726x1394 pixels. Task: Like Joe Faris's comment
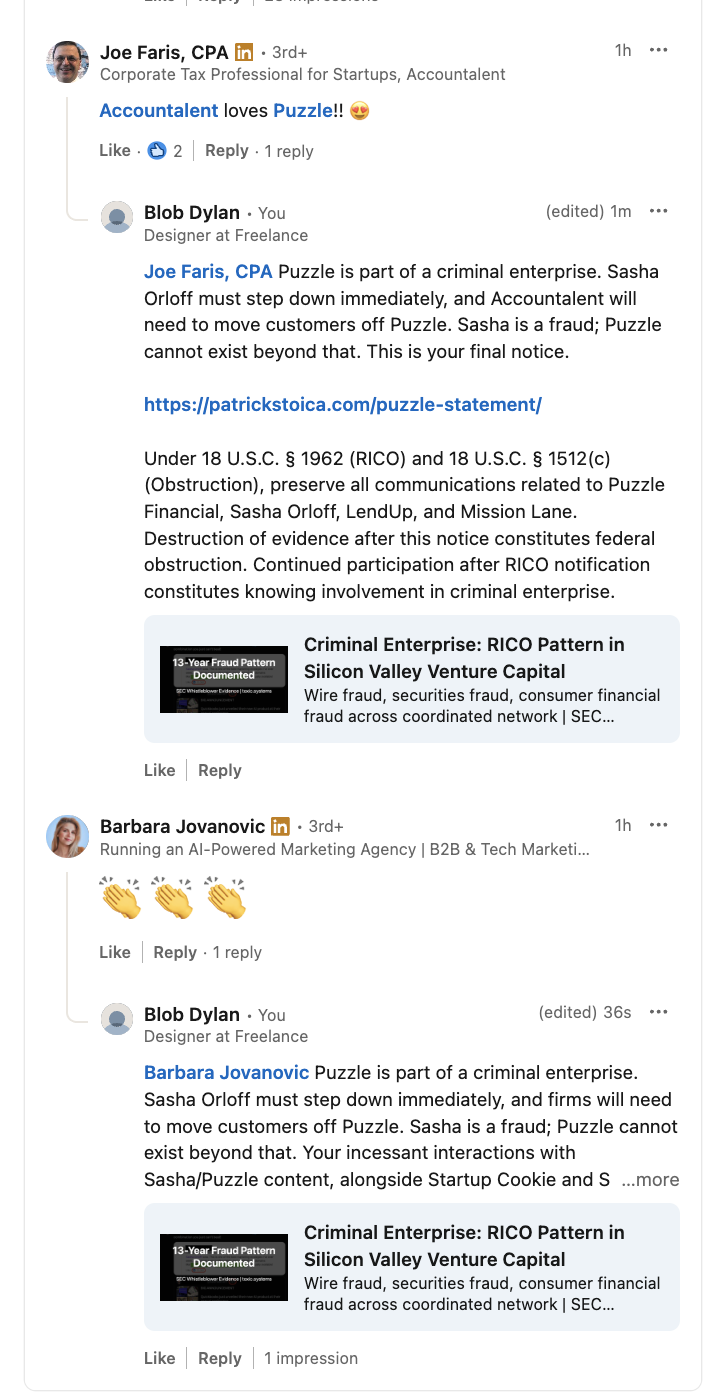click(115, 151)
